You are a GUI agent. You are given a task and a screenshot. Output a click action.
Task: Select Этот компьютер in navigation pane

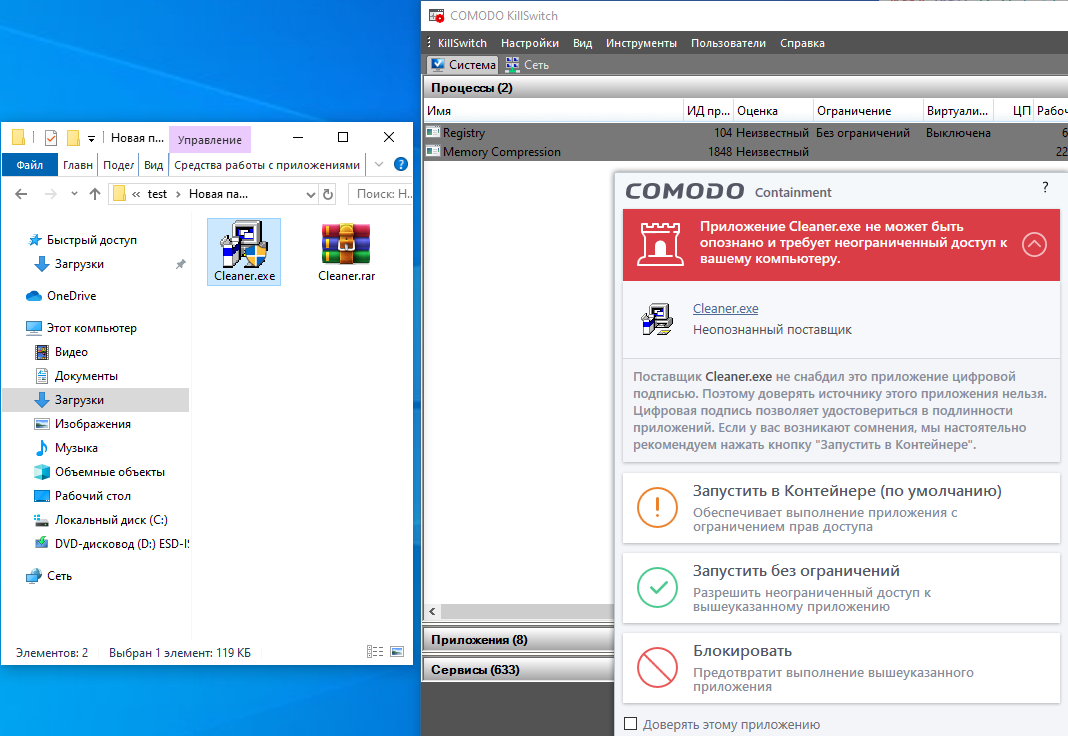(x=91, y=327)
